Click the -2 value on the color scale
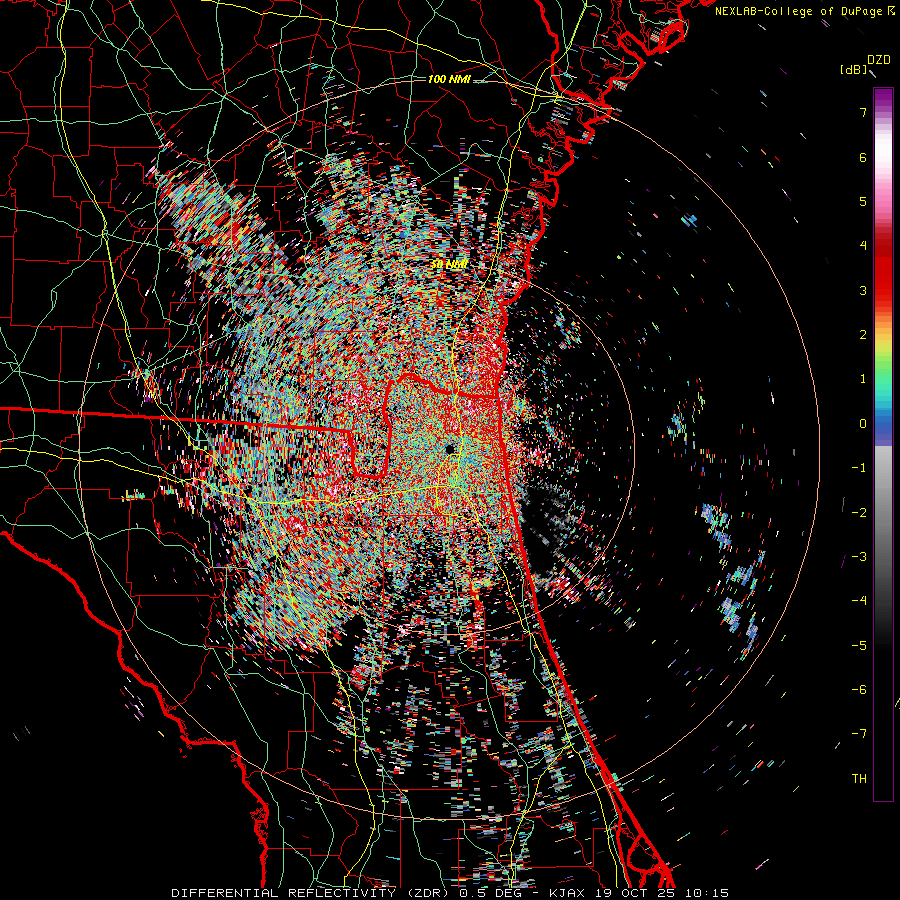The image size is (900, 900). click(x=859, y=513)
